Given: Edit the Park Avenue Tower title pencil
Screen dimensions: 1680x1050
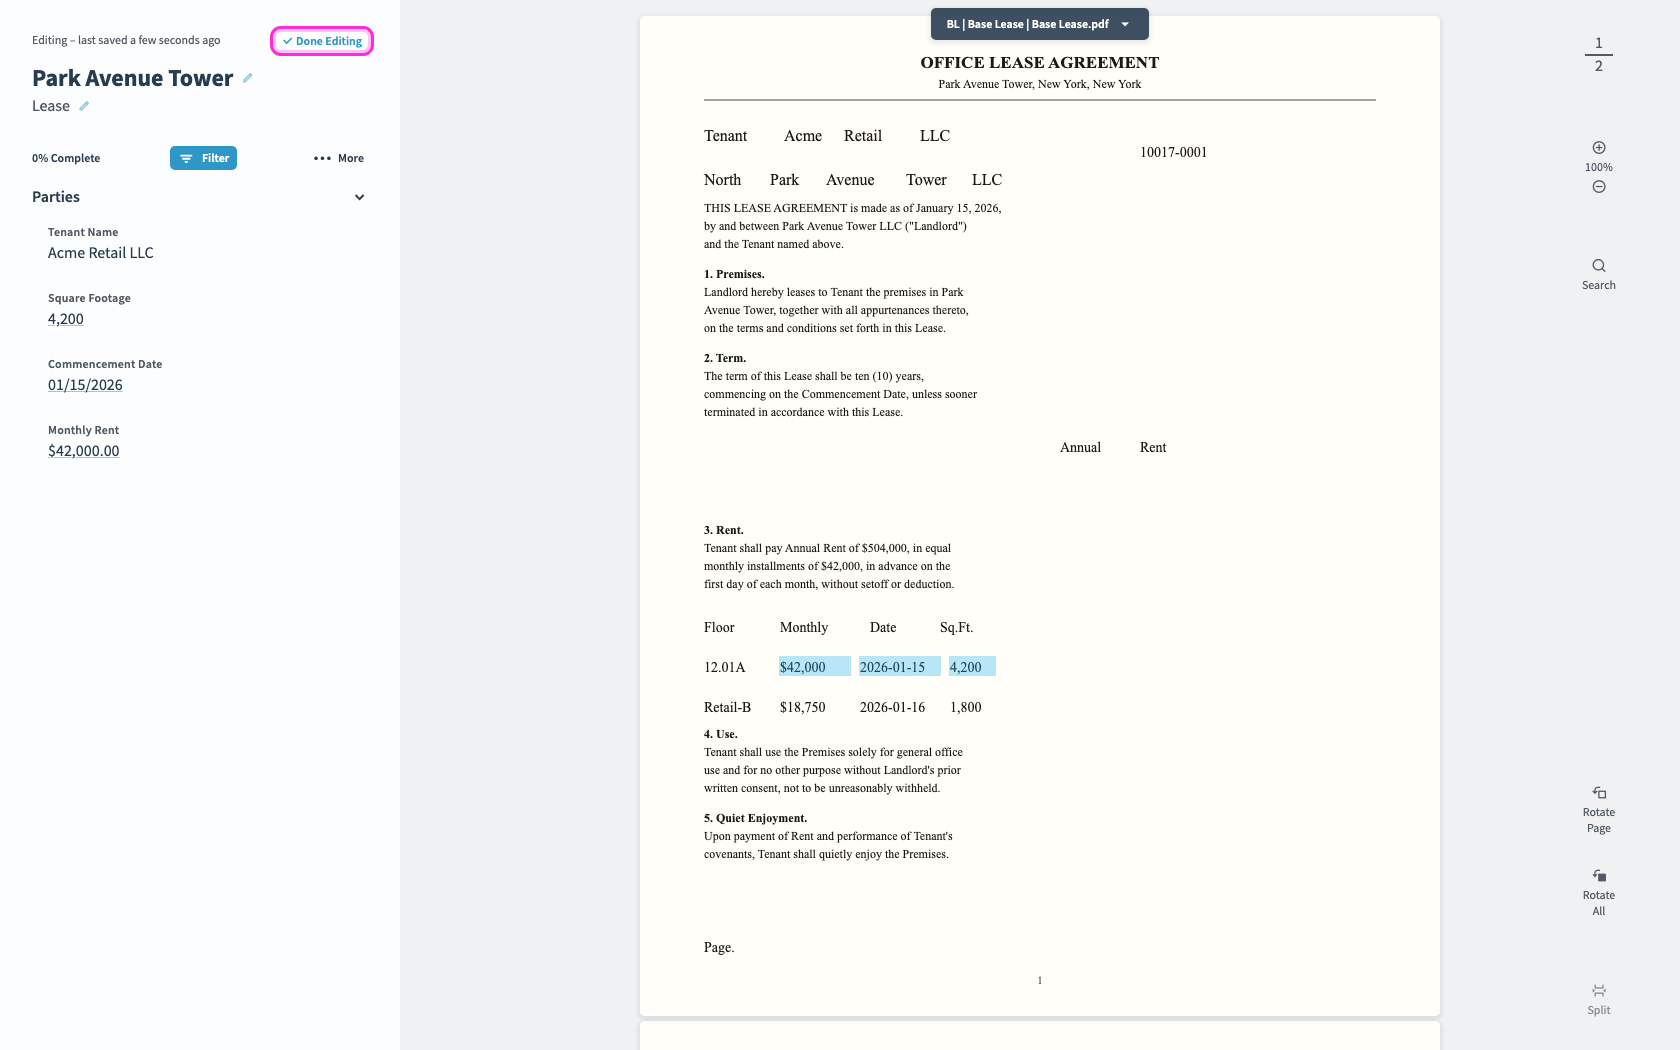Looking at the screenshot, I should point(248,78).
